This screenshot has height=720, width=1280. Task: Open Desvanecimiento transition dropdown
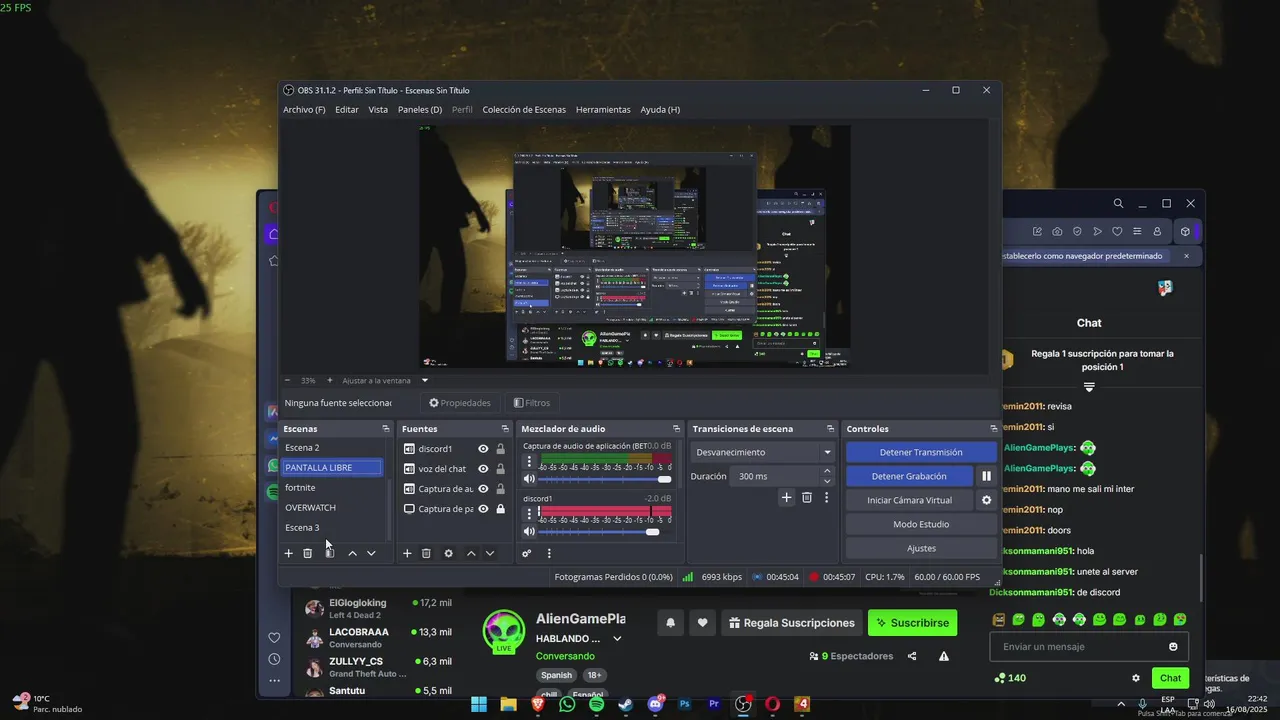pos(764,453)
